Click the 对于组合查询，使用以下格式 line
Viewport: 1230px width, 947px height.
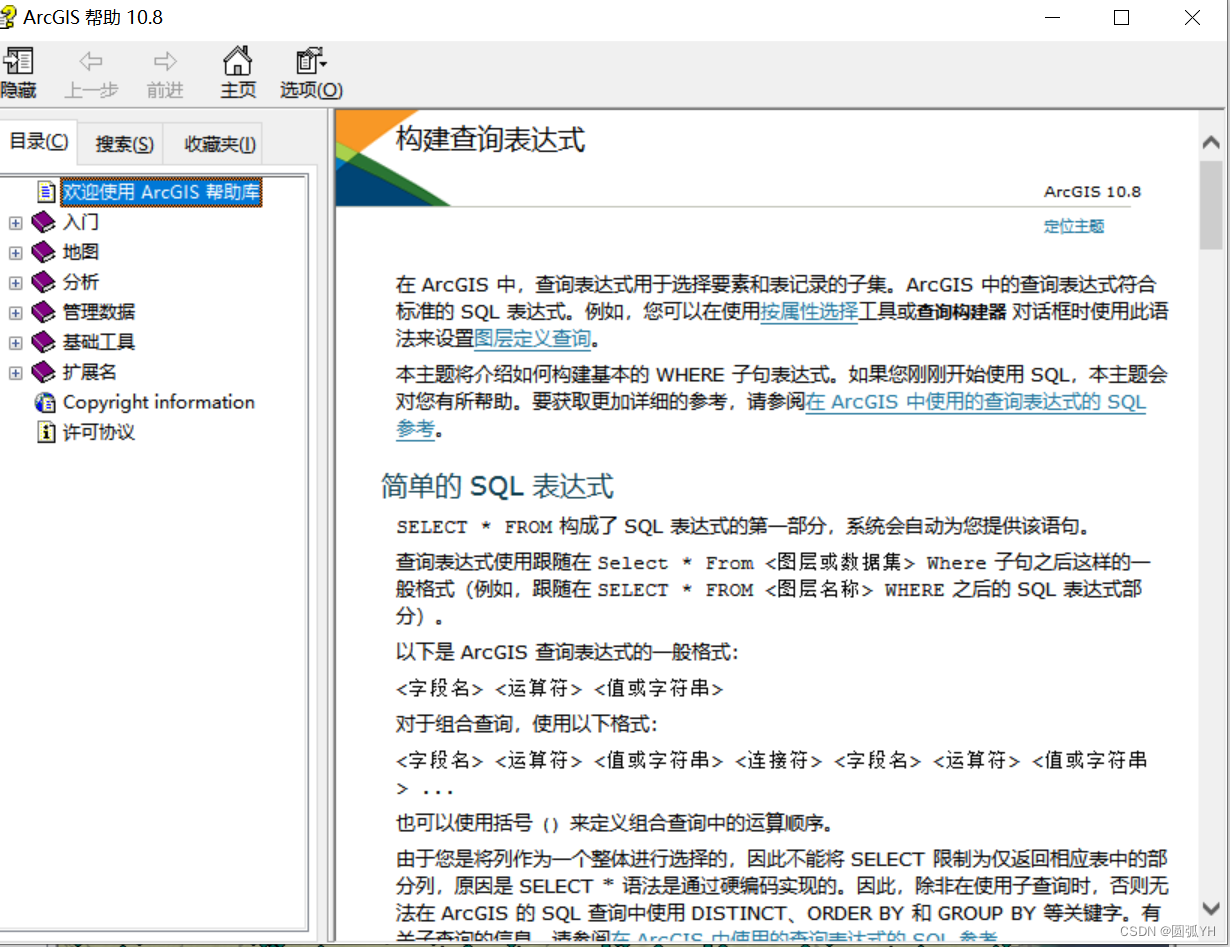pos(527,723)
